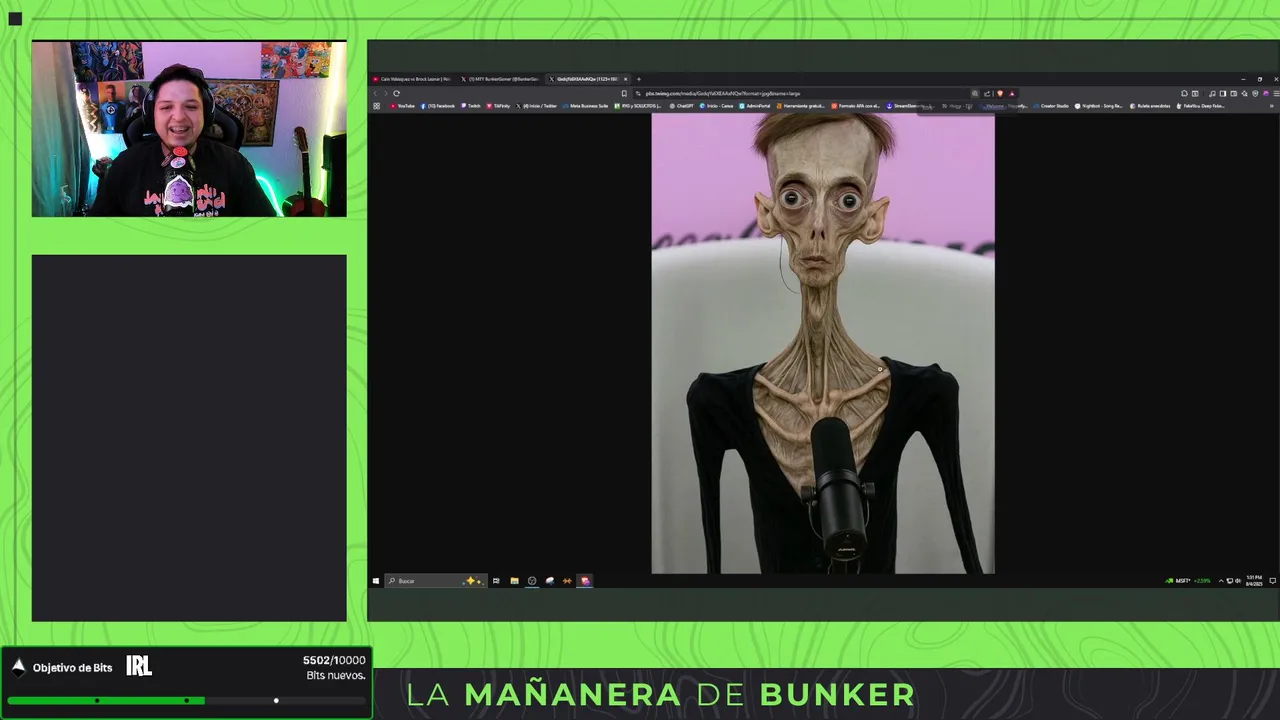Switch to Cain Velasquez vs Brock Lesnar tab
Screen dimensions: 1280x720
pyautogui.click(x=413, y=79)
